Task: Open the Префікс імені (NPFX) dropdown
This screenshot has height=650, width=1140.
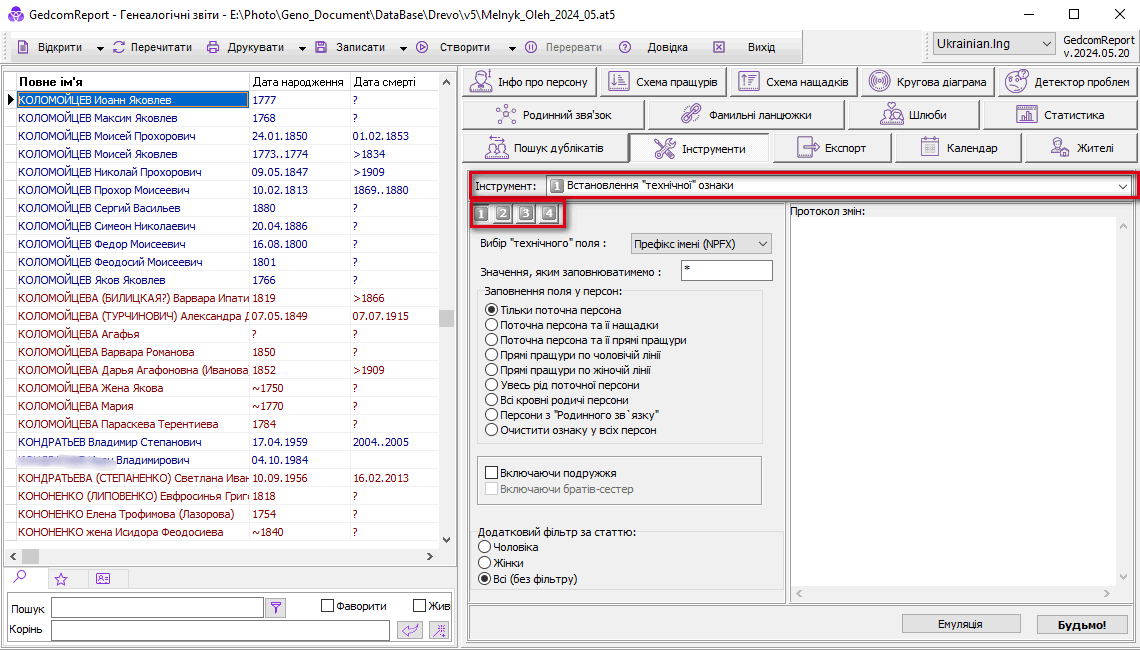Action: 701,244
